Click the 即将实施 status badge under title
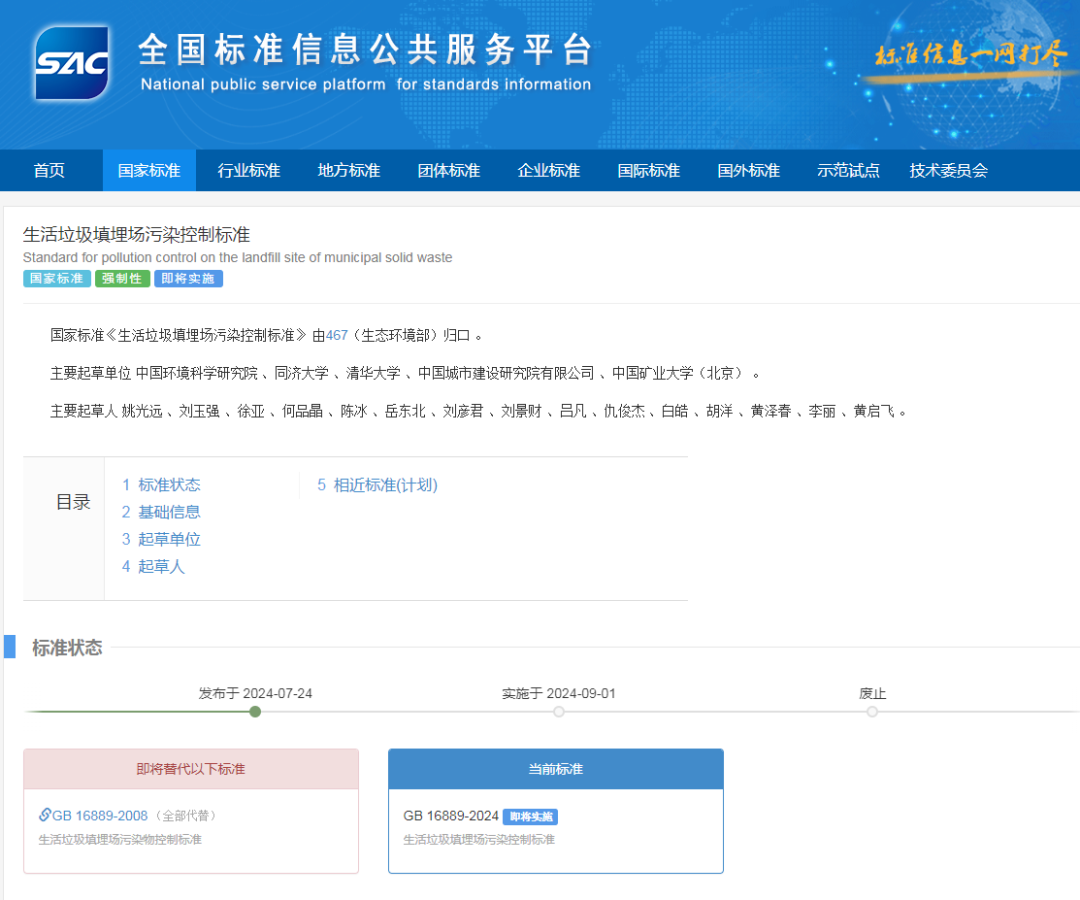 tap(188, 279)
